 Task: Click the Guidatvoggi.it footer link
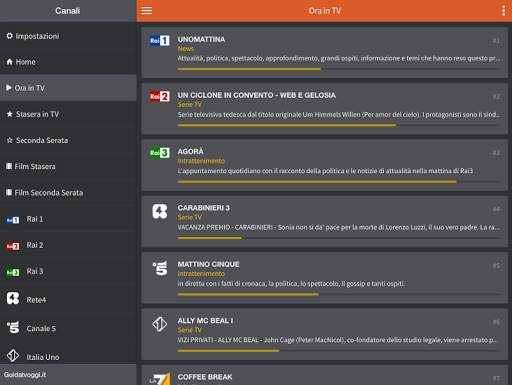click(25, 375)
